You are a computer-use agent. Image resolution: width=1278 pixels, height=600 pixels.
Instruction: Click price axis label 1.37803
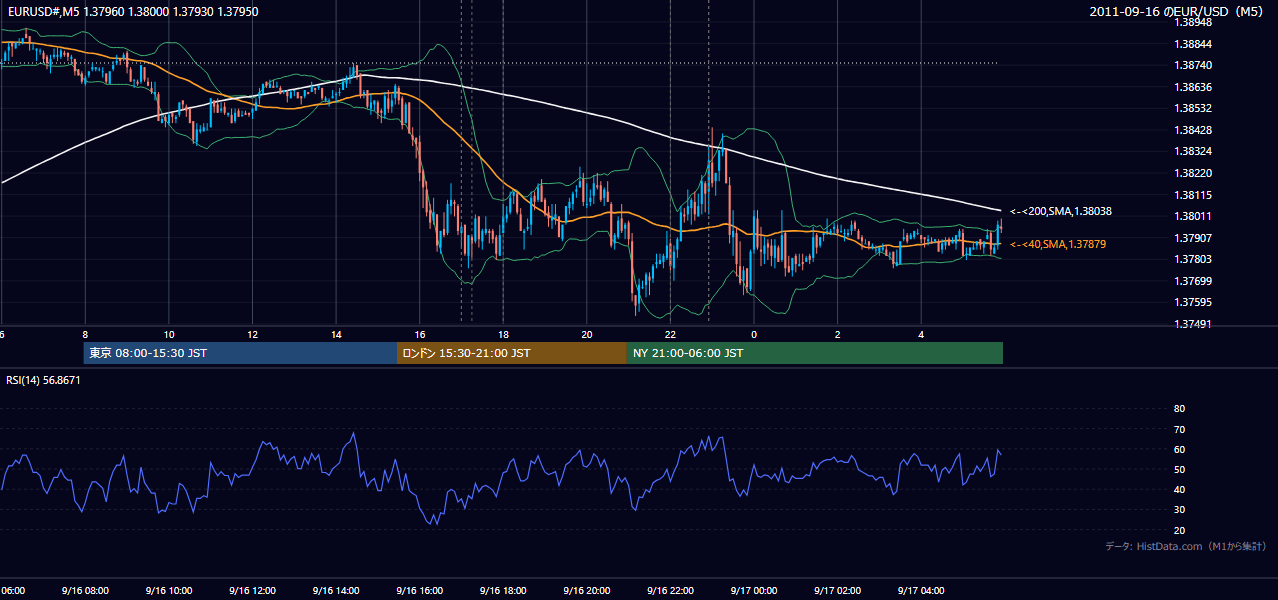(x=1195, y=259)
